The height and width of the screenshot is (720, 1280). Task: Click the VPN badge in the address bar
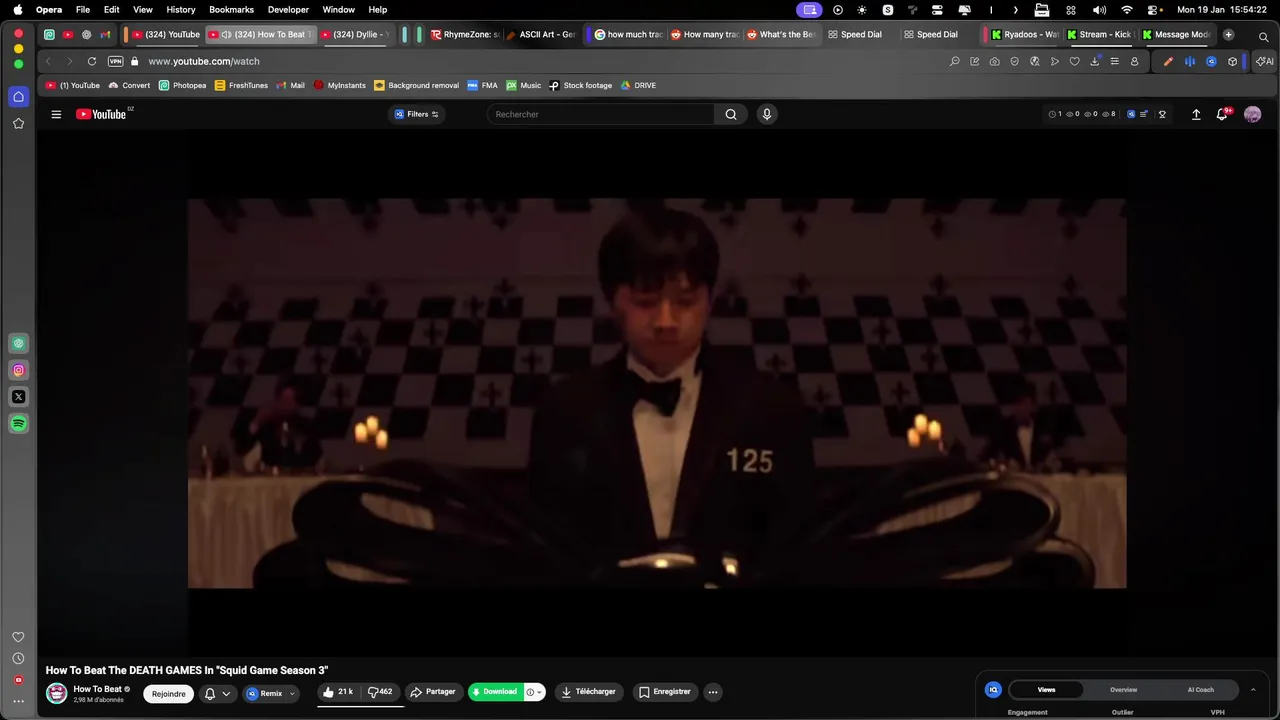(x=115, y=61)
